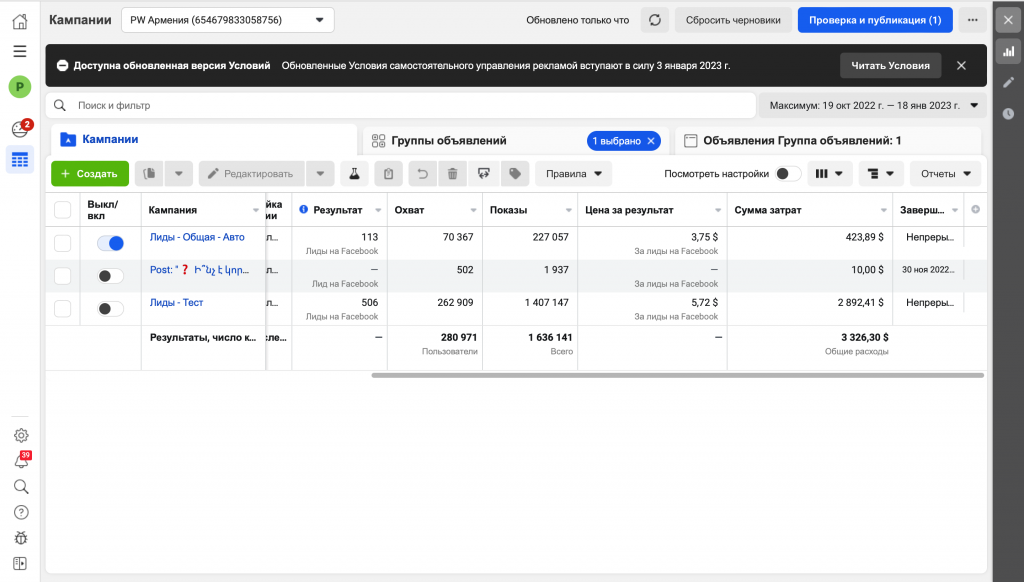
Task: Click the bug report icon in sidebar
Action: pyautogui.click(x=21, y=538)
